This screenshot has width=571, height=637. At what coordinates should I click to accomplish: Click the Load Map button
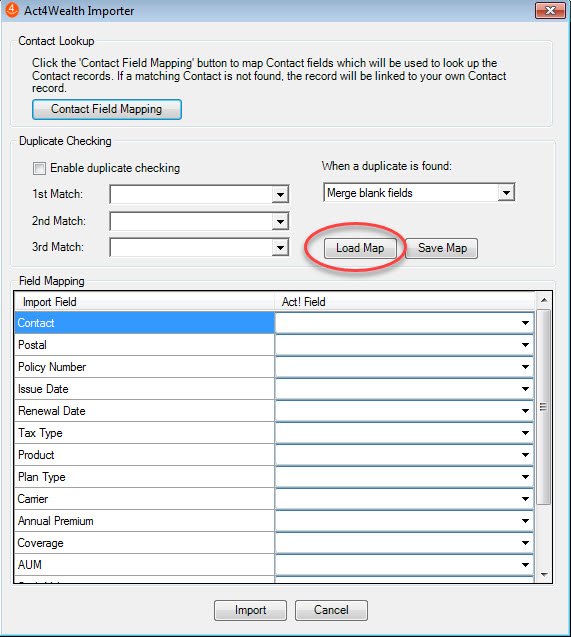[360, 248]
